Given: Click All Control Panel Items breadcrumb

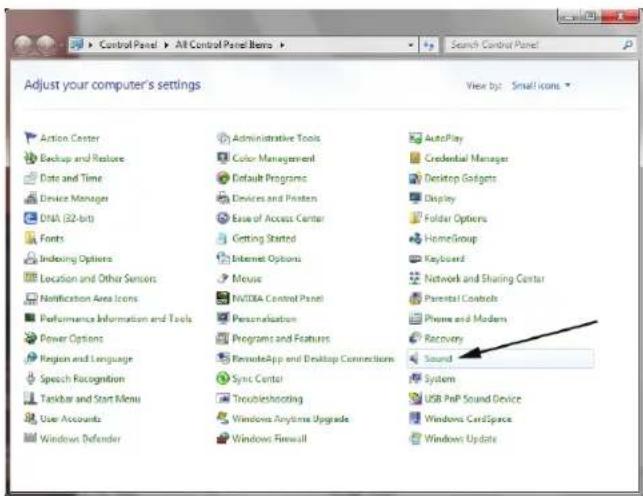Looking at the screenshot, I should click(x=224, y=45).
